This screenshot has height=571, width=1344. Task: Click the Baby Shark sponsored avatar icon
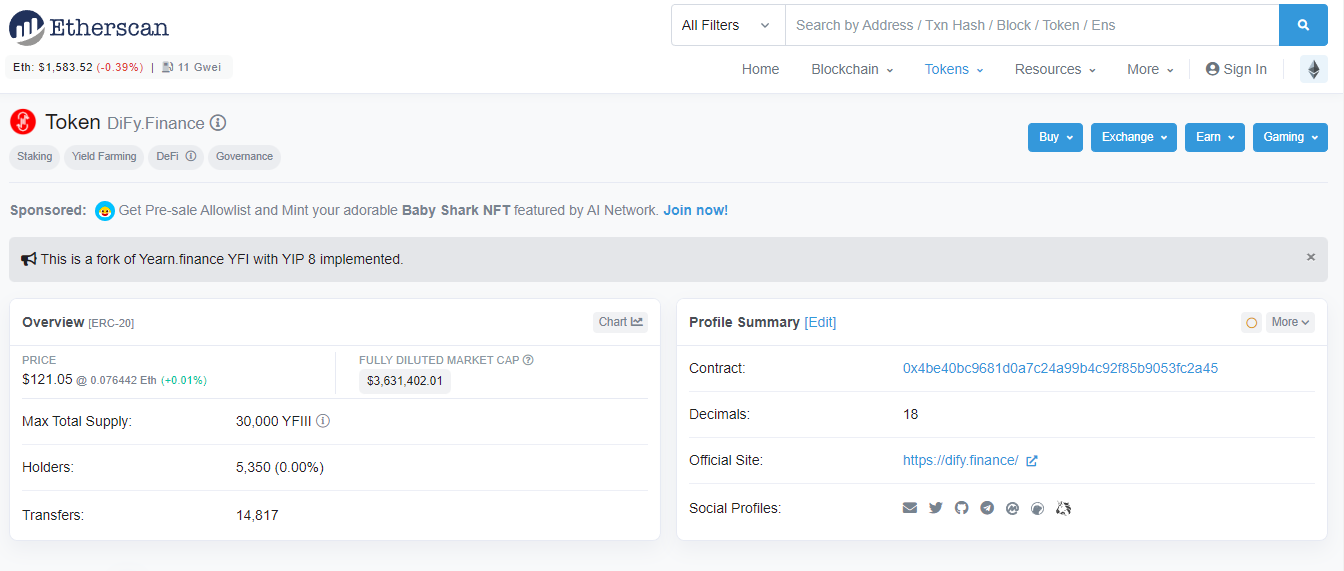coord(105,211)
